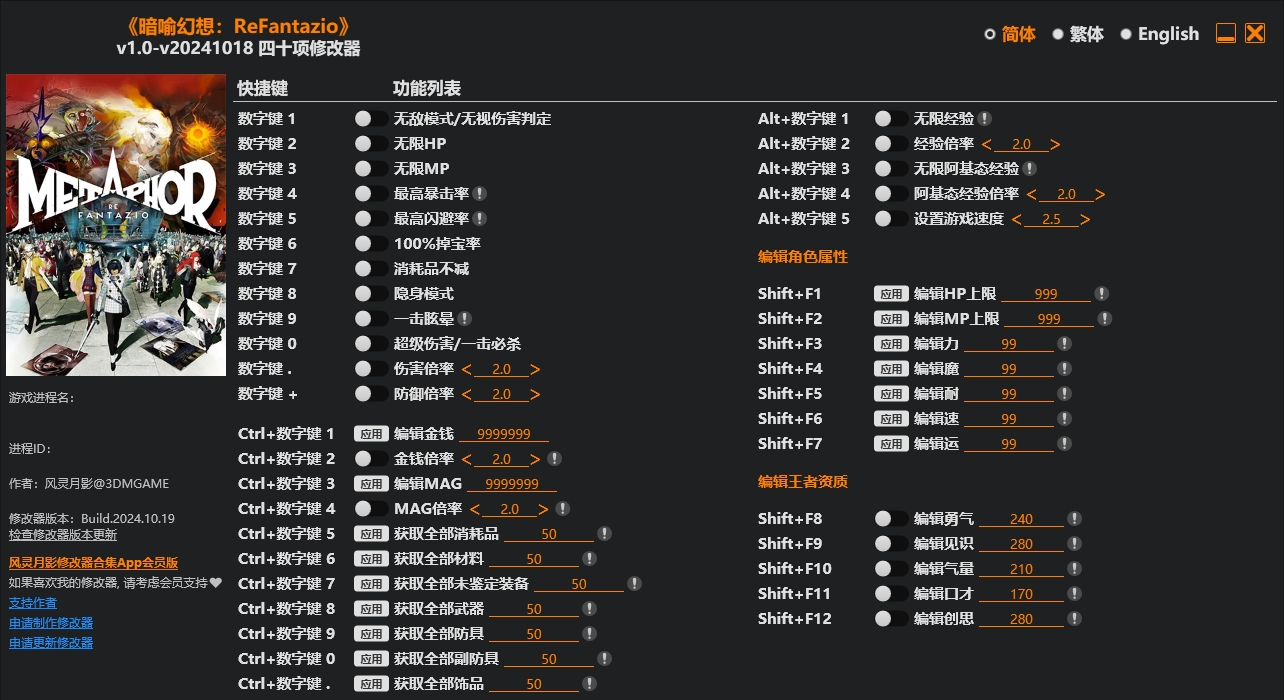
Task: Select 简体 language option
Action: 1010,34
